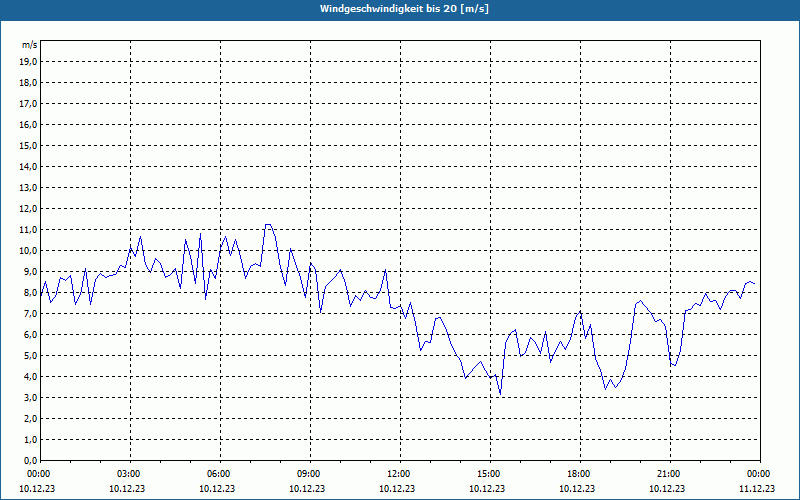Select the '6,0' y-axis value
The image size is (800, 500).
pyautogui.click(x=30, y=335)
